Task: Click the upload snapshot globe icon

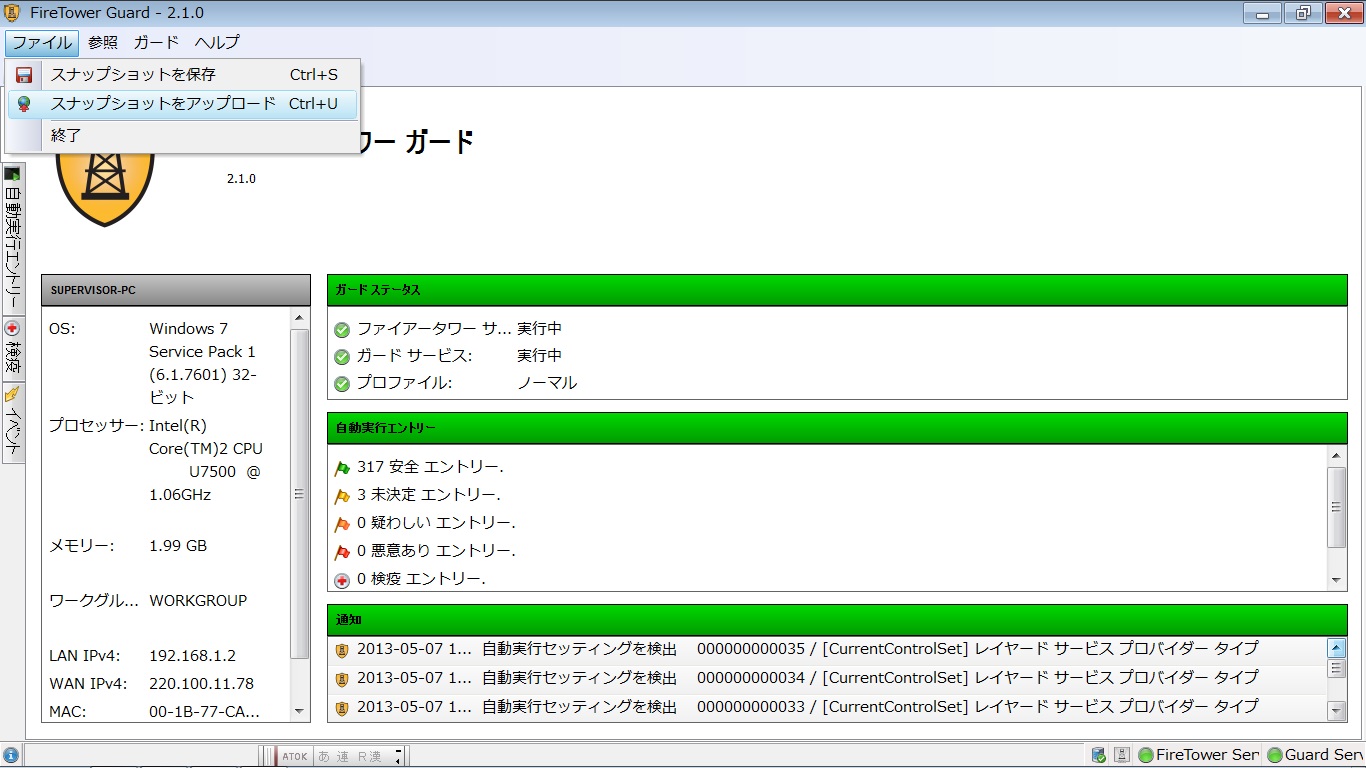Action: (24, 104)
